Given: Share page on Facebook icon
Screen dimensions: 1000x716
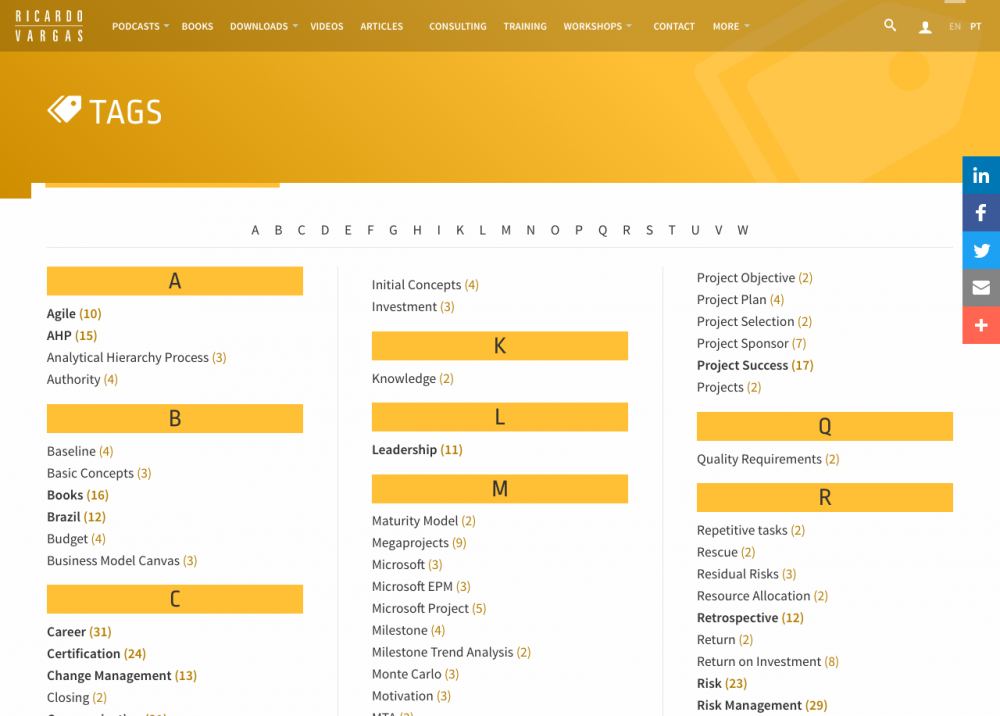Looking at the screenshot, I should [981, 213].
